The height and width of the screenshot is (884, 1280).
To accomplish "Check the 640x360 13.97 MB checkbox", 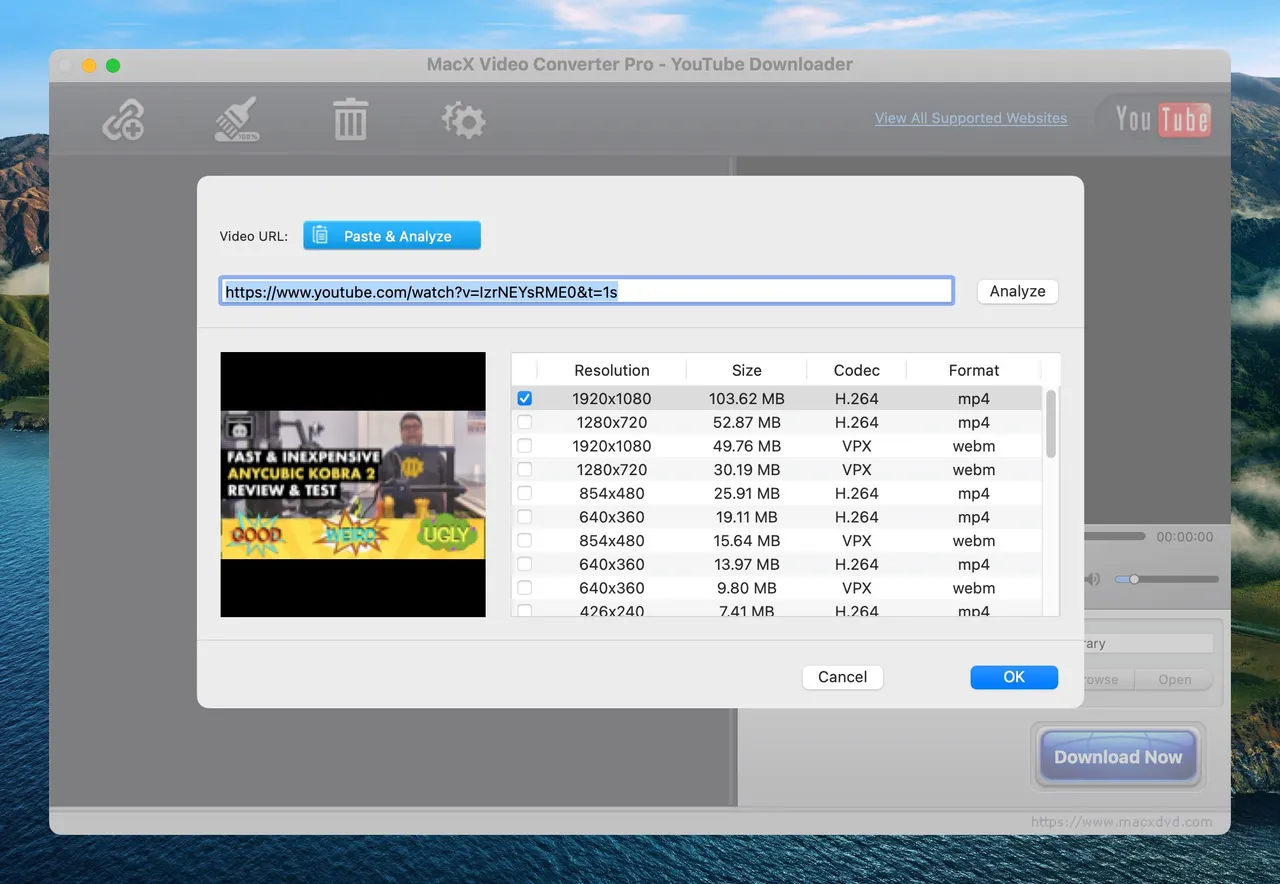I will tap(524, 564).
